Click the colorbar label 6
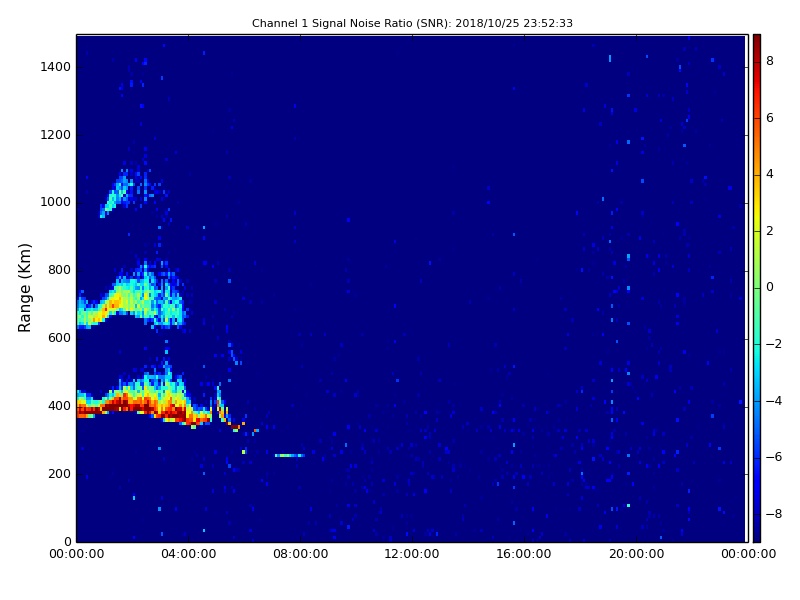Viewport: 800px width, 600px height. point(770,118)
